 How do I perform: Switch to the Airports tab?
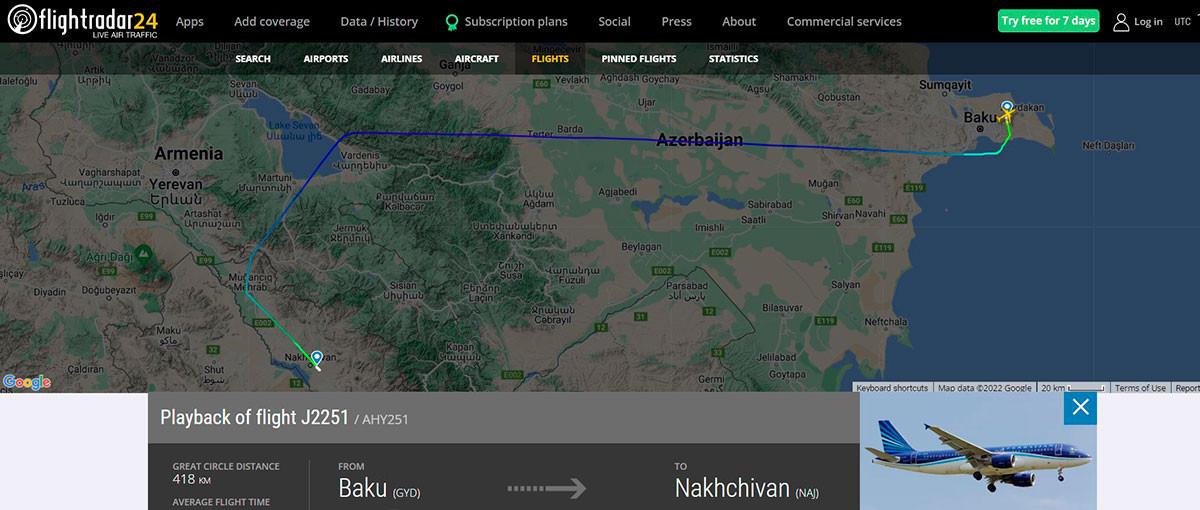326,59
